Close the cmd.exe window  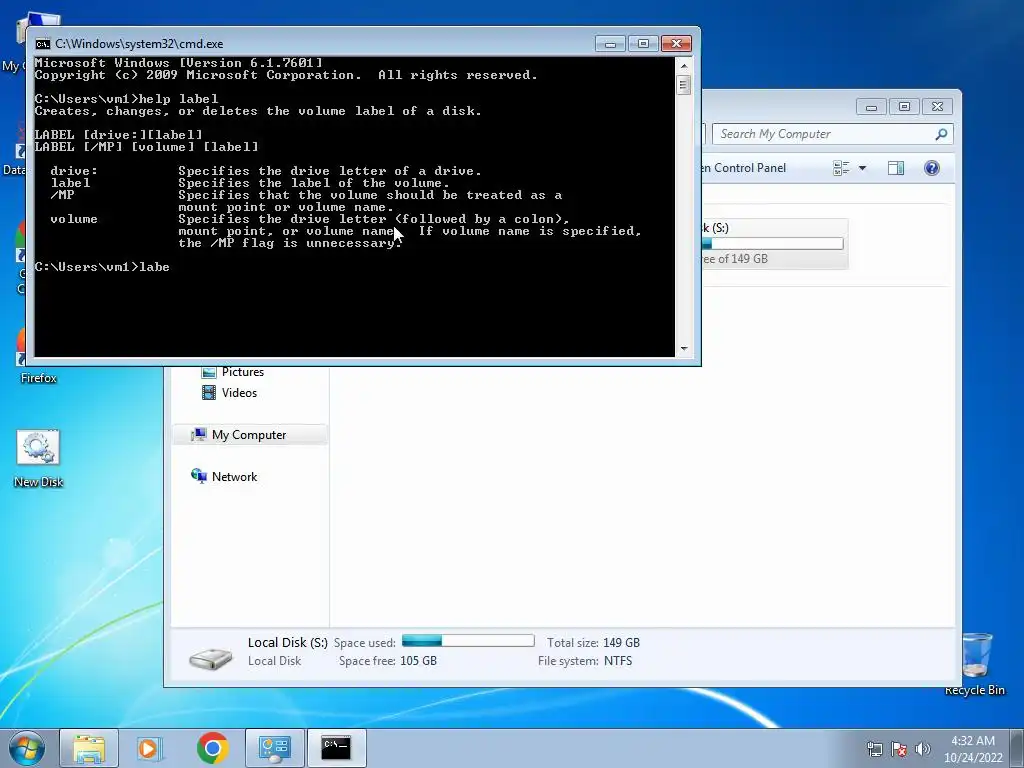tap(677, 44)
